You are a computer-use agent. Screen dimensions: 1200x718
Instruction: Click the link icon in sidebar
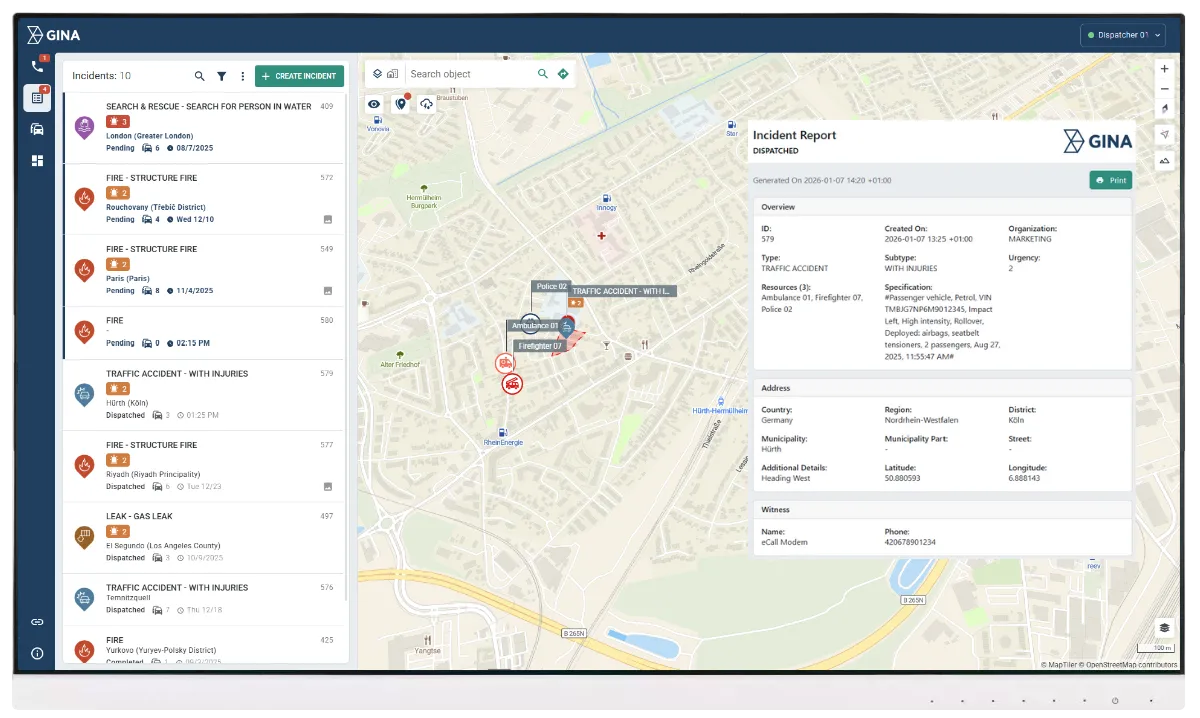coord(37,622)
